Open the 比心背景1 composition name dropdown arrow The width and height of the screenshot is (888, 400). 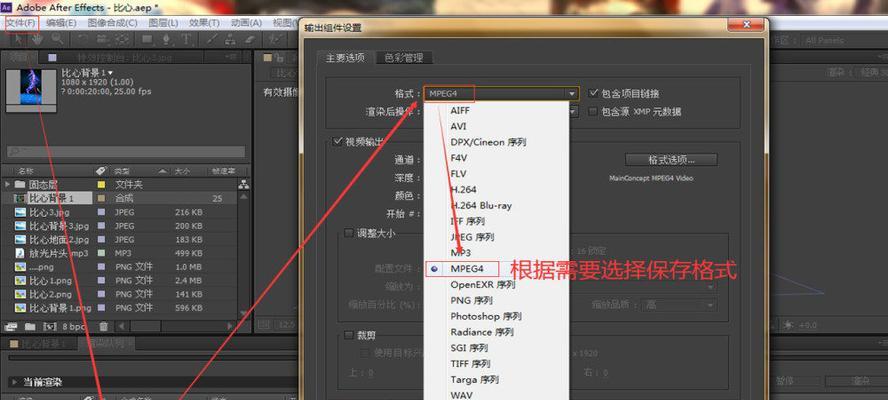[x=110, y=73]
